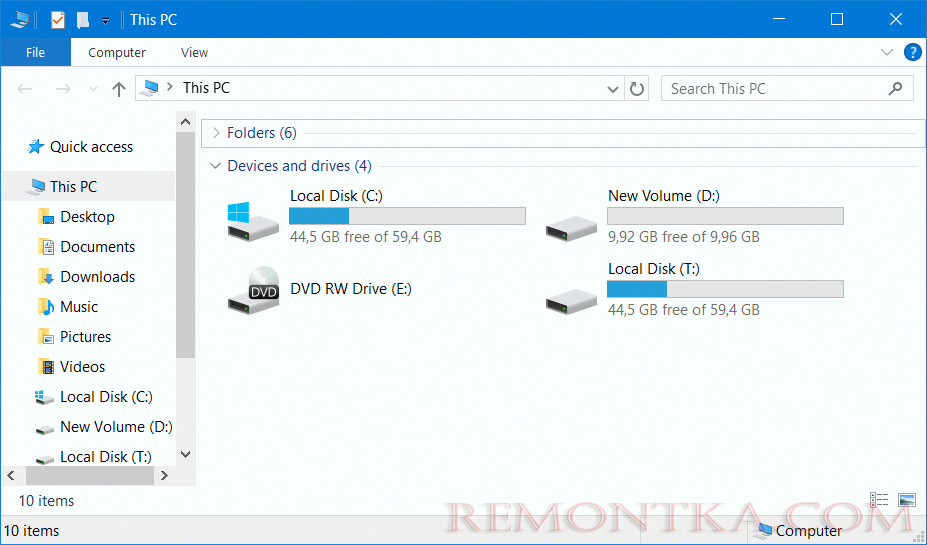Expand the ribbon with the chevron
This screenshot has width=927, height=545.
886,52
